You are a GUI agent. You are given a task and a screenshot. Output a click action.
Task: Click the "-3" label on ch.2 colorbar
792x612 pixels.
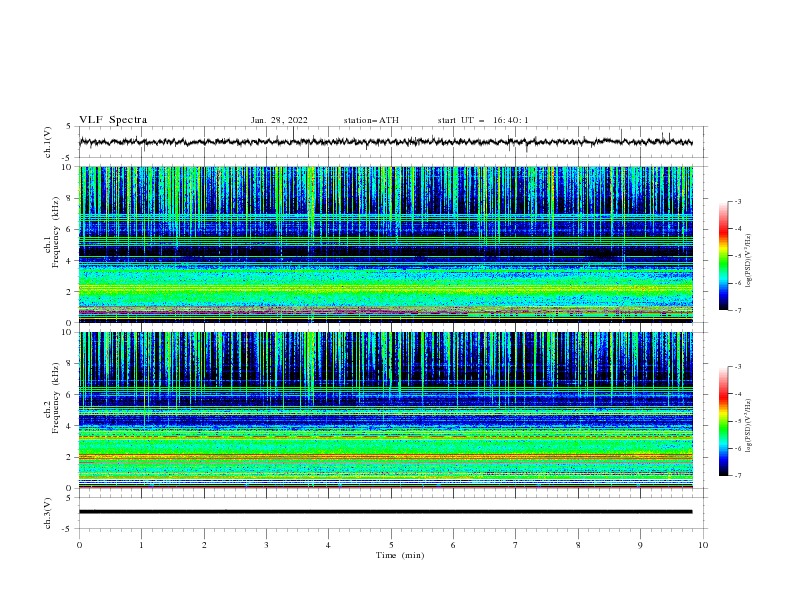point(738,367)
